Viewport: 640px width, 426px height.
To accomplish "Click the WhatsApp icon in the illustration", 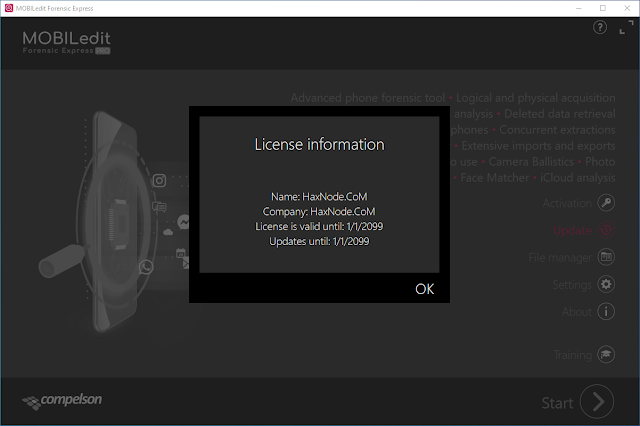I will [146, 267].
